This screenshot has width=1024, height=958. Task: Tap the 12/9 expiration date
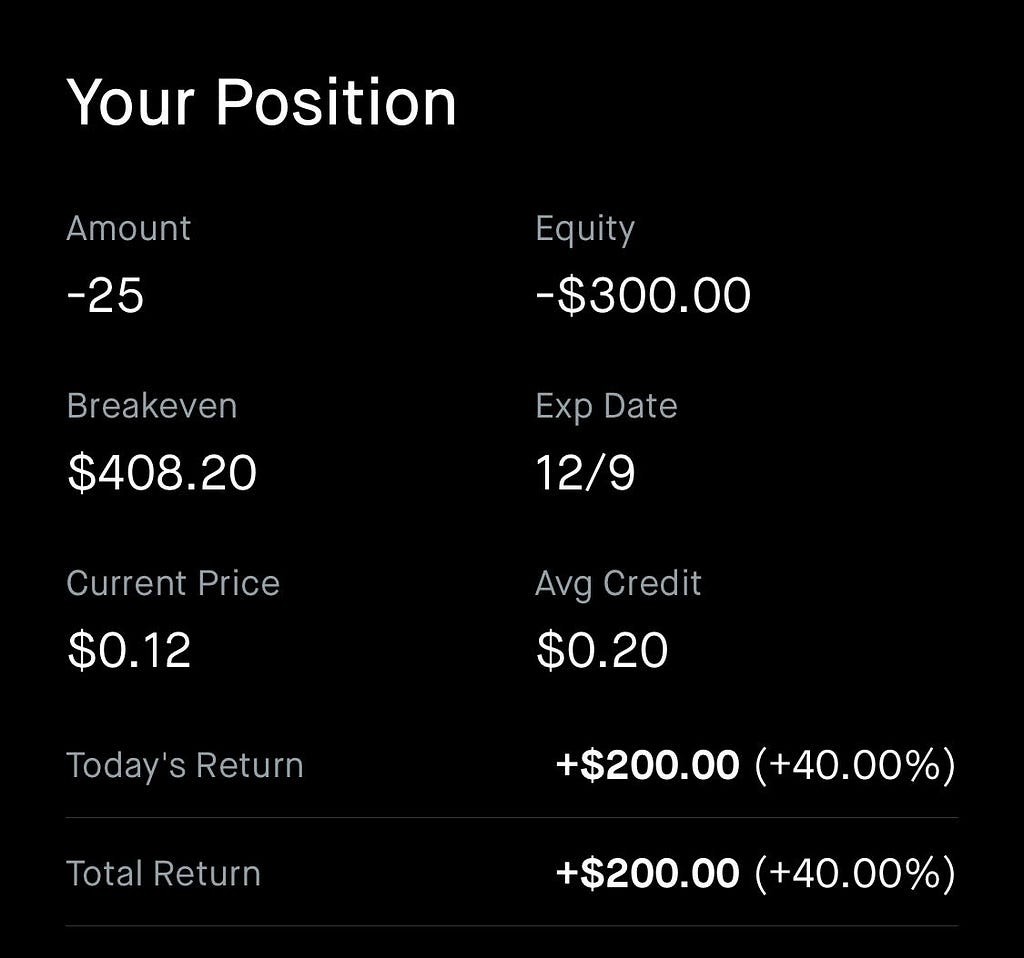[585, 473]
